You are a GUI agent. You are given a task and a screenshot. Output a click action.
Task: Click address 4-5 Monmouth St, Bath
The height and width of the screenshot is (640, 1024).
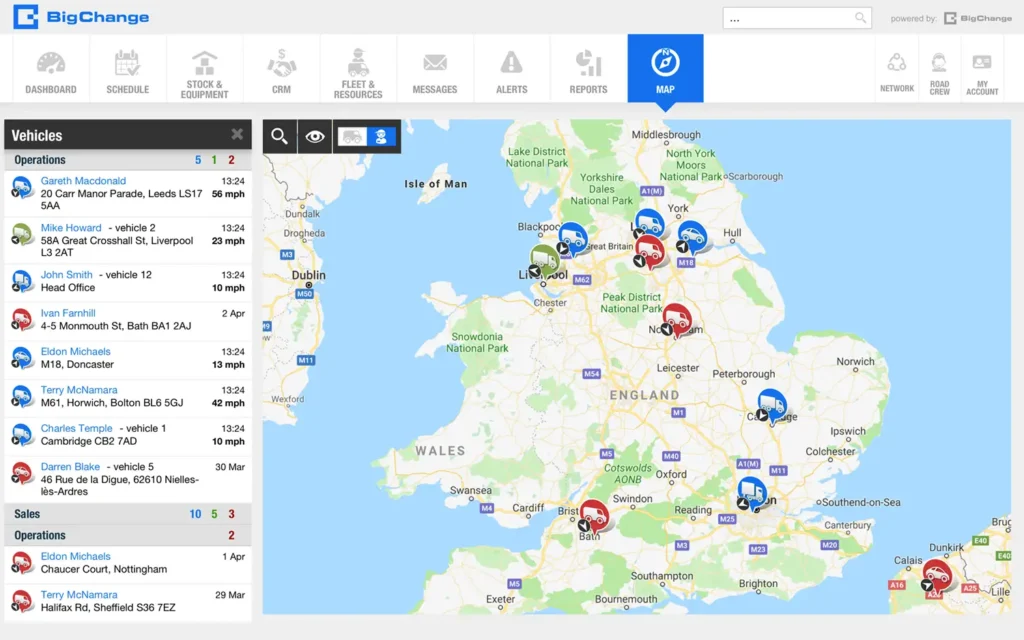click(116, 326)
